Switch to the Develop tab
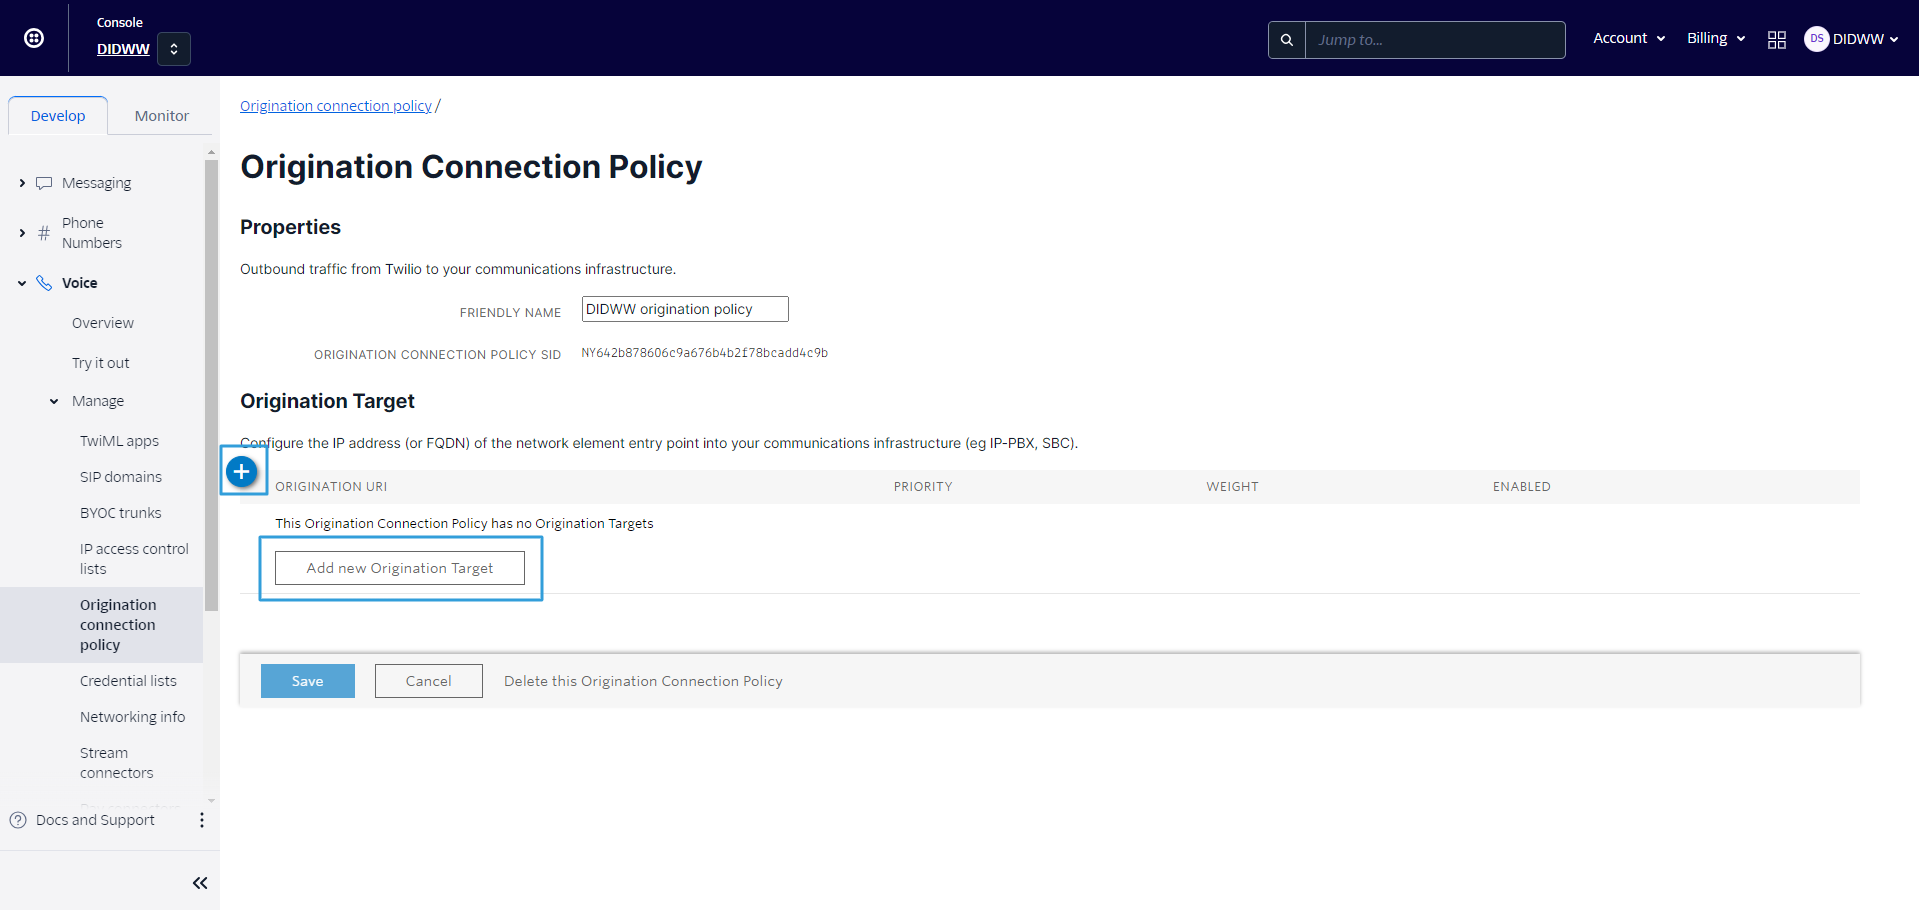This screenshot has width=1919, height=910. tap(58, 116)
